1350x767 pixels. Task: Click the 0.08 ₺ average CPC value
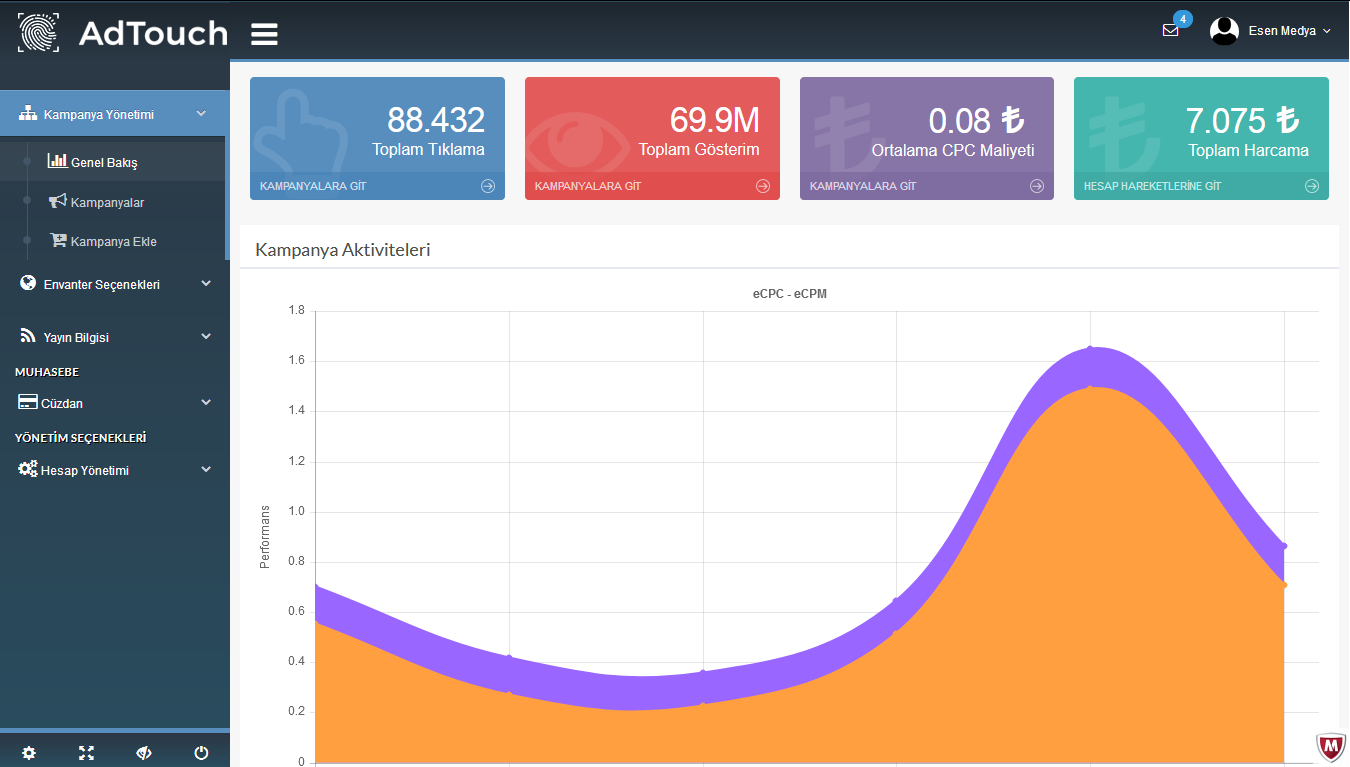tap(977, 120)
